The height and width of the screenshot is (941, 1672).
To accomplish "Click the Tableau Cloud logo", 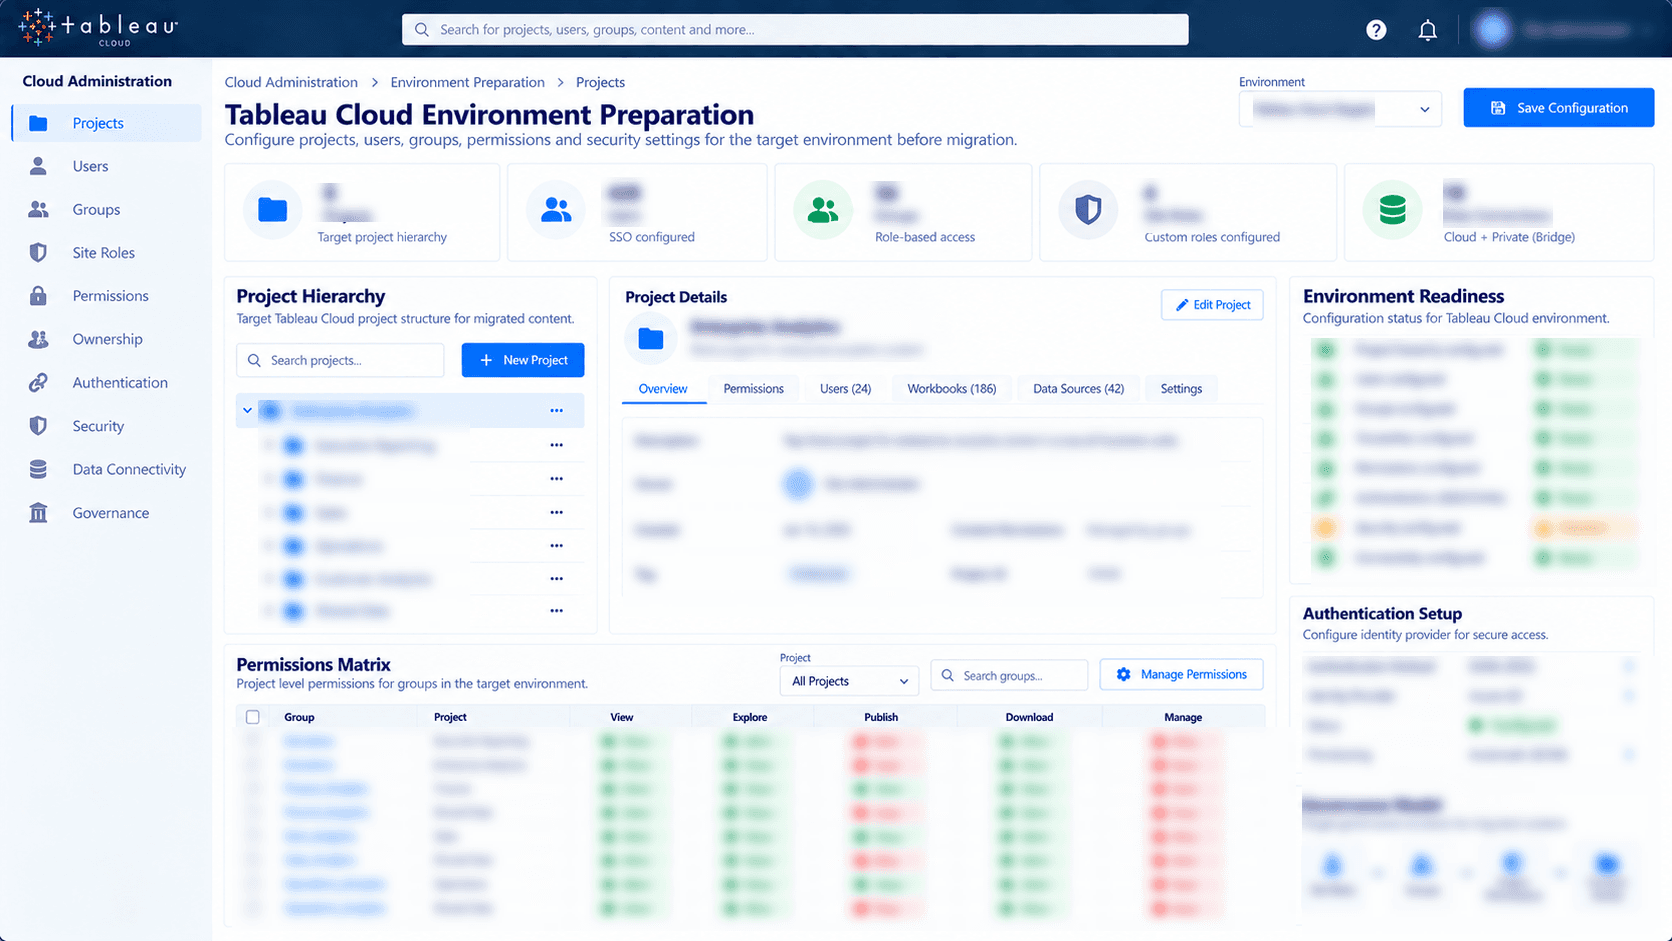I will [98, 28].
